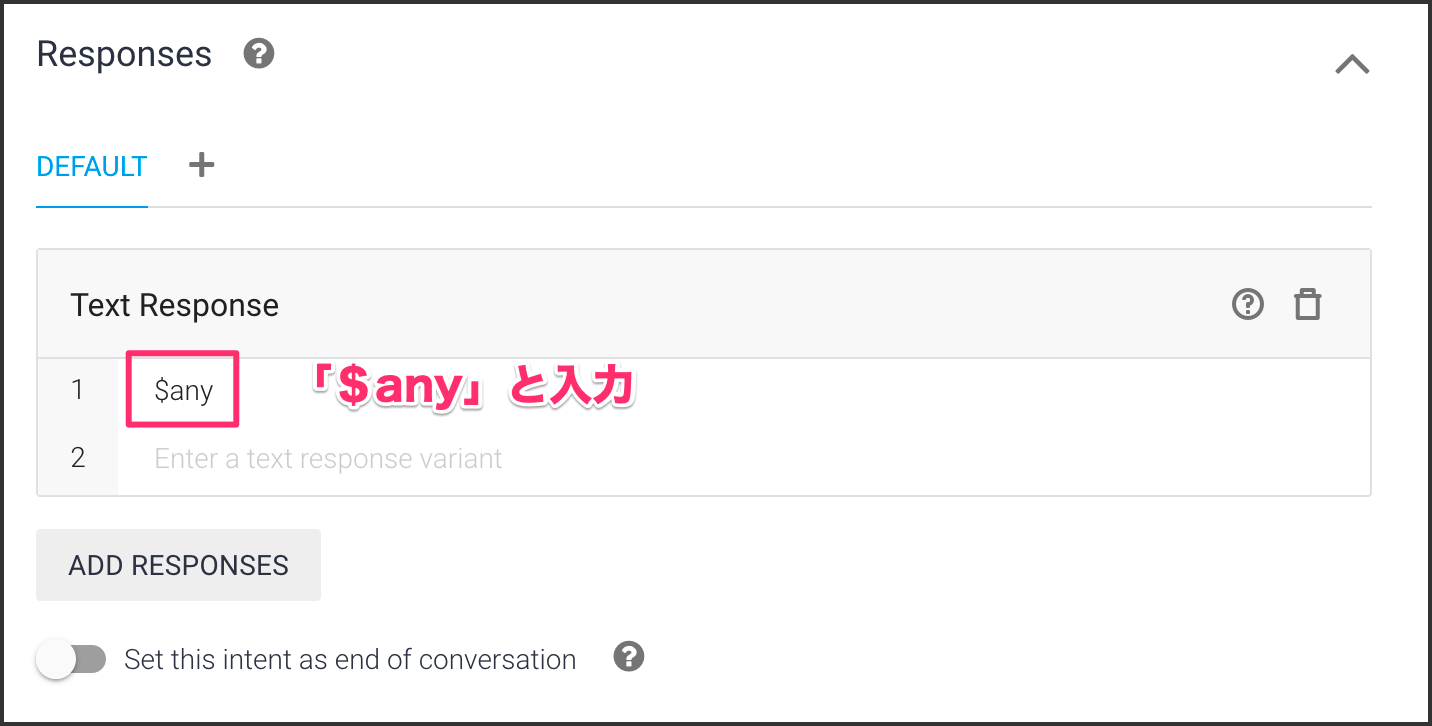
Task: Click the pink 「$any」と入力 annotation text
Action: 472,389
